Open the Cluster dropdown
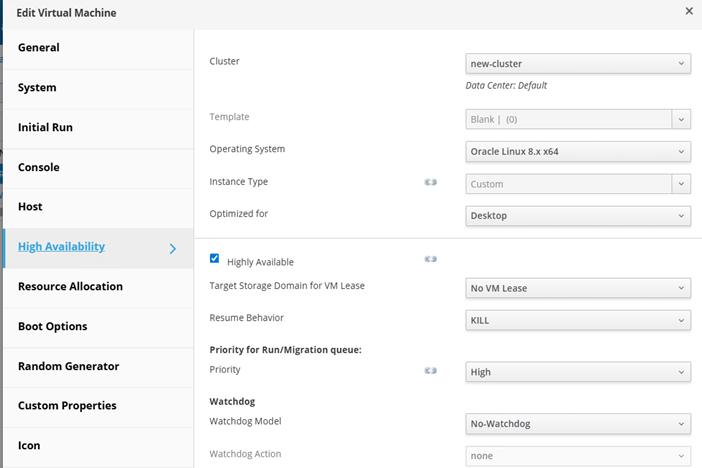 (x=578, y=63)
